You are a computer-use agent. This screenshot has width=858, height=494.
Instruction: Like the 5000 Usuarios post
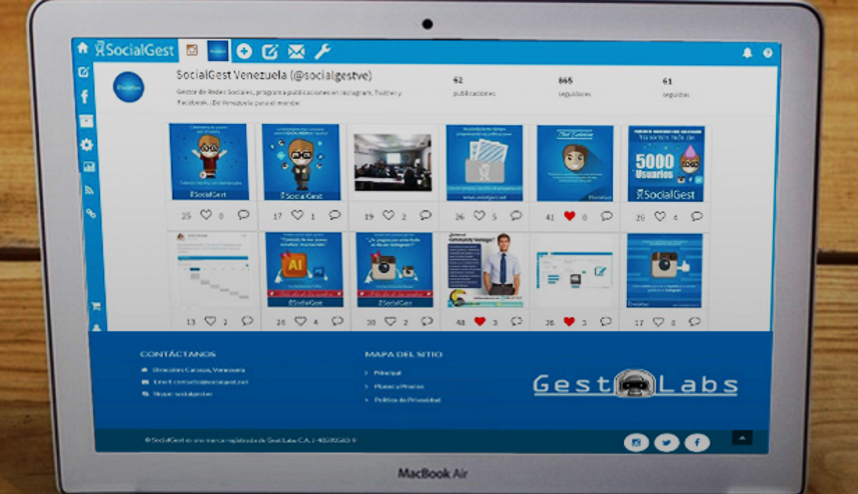(x=660, y=216)
